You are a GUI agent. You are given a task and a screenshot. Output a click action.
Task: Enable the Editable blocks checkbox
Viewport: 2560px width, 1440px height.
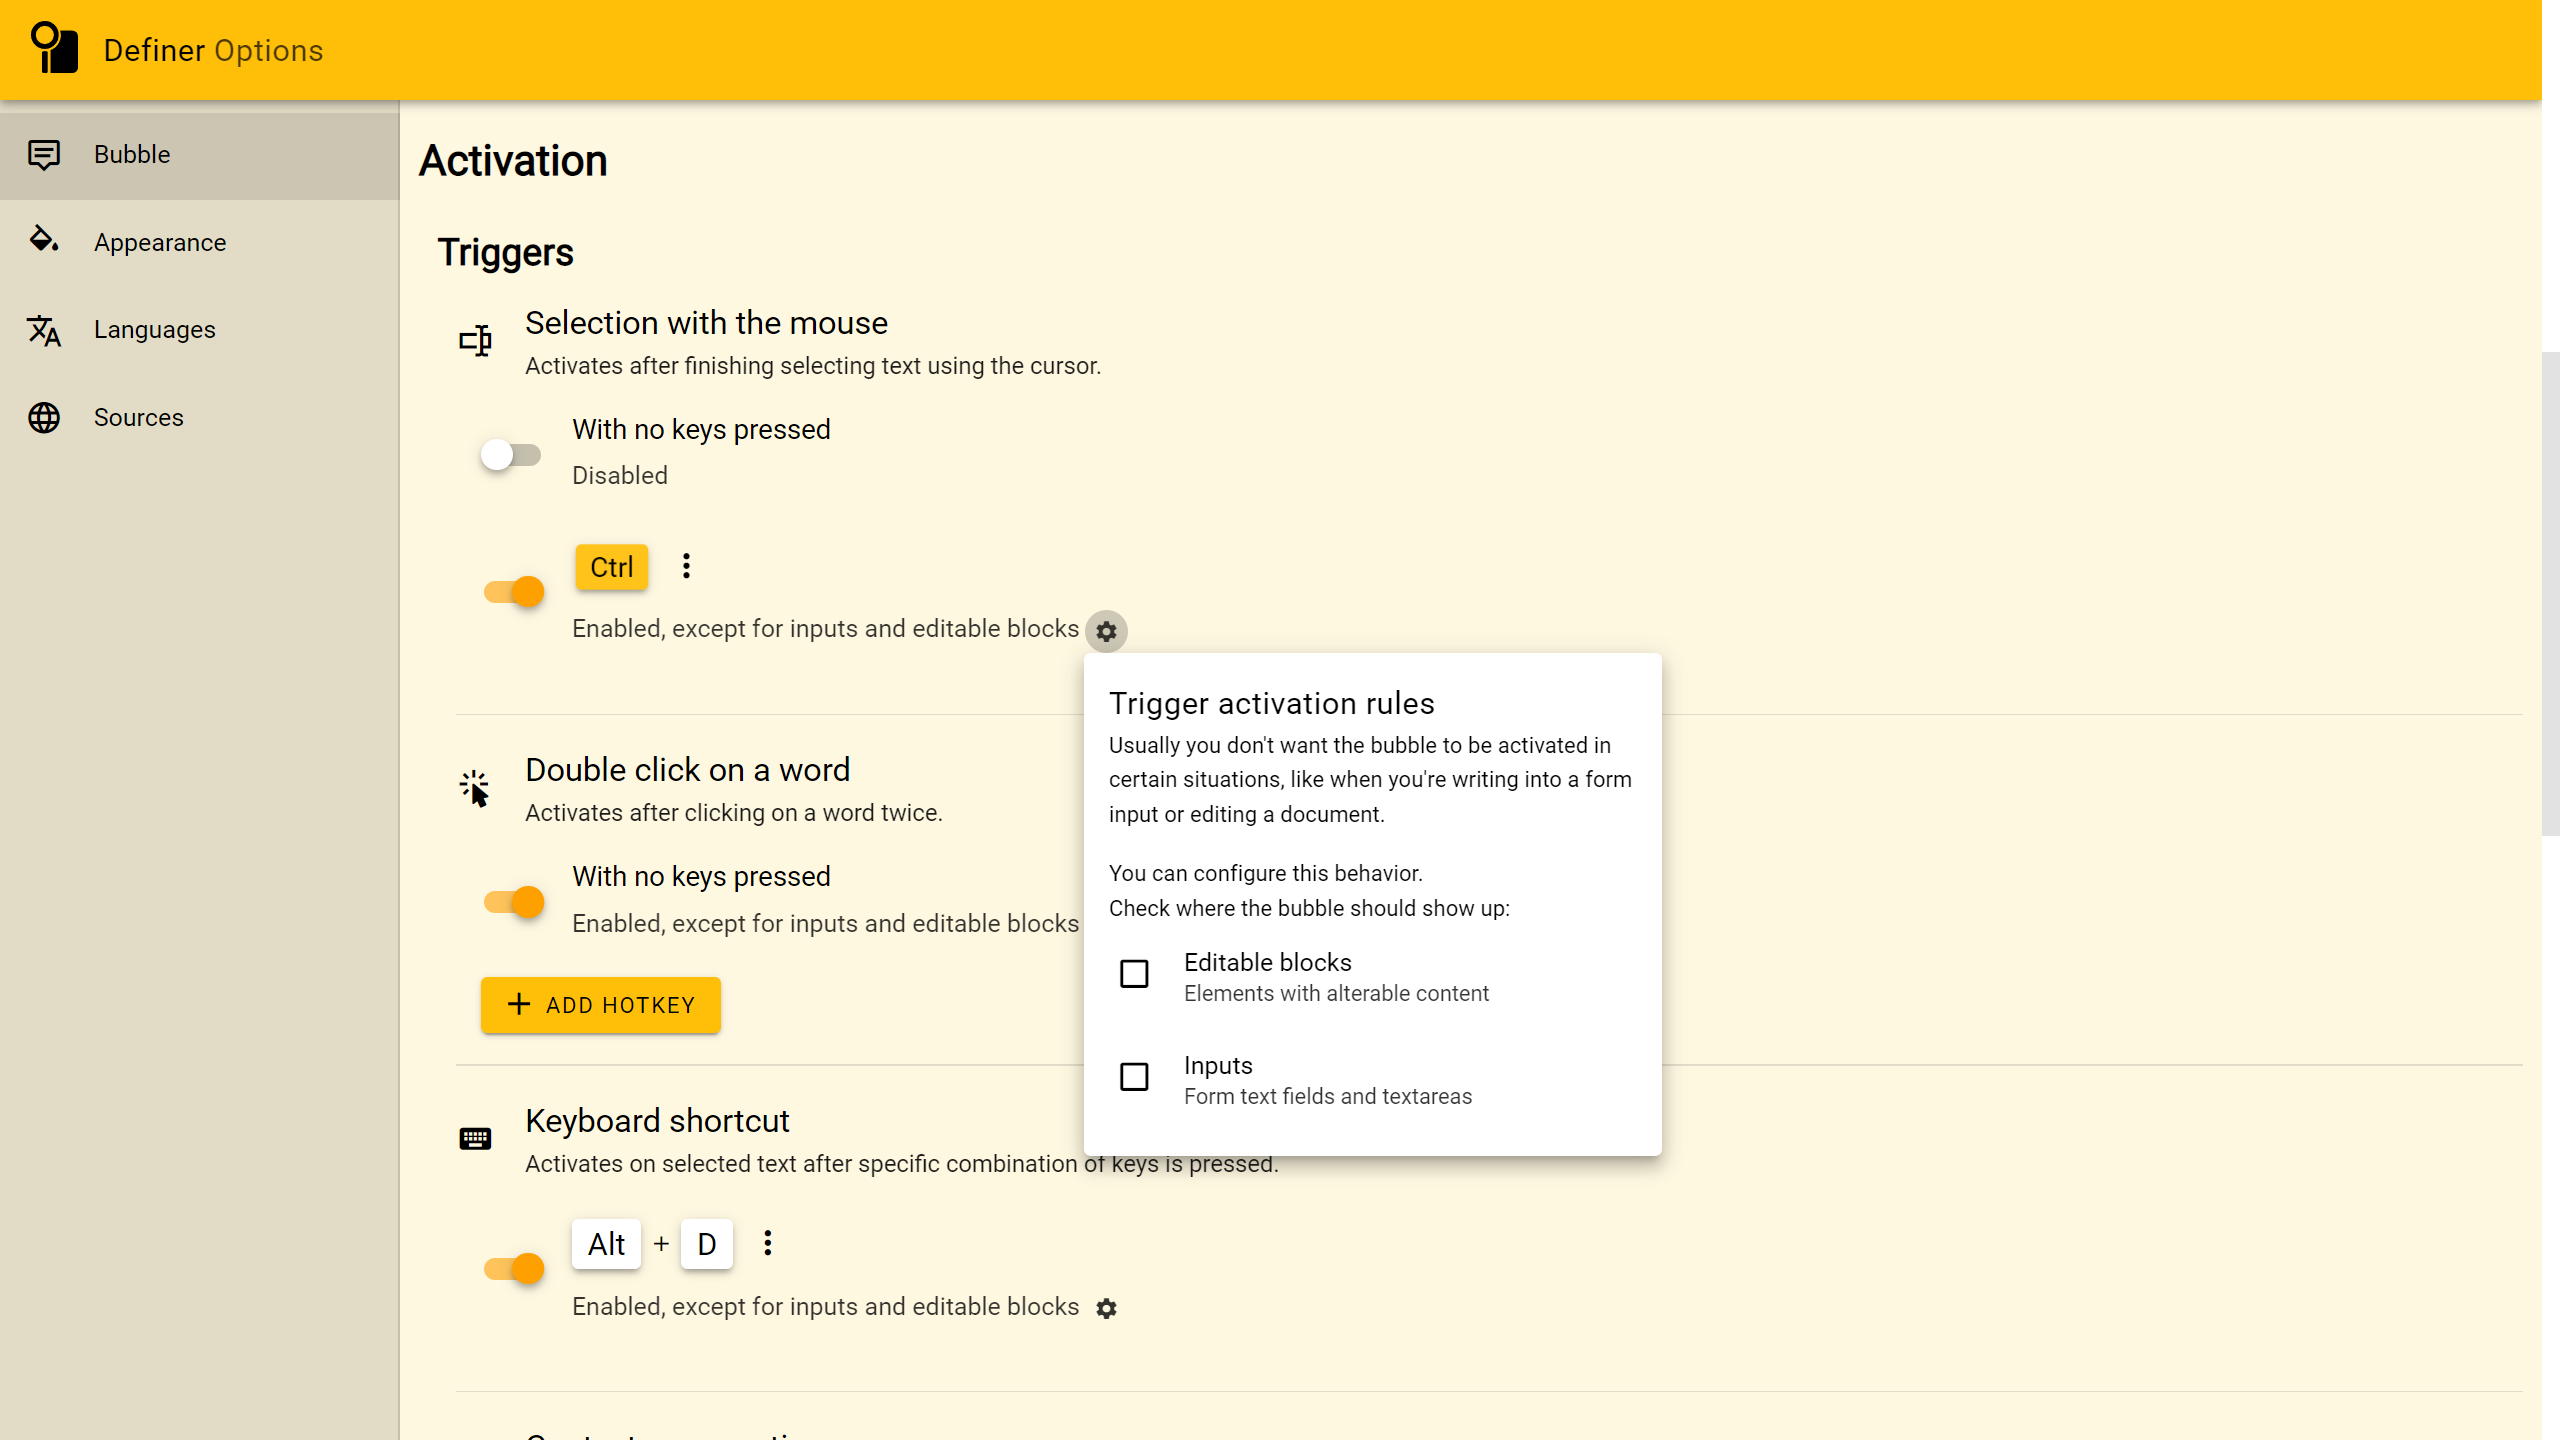pyautogui.click(x=1134, y=972)
